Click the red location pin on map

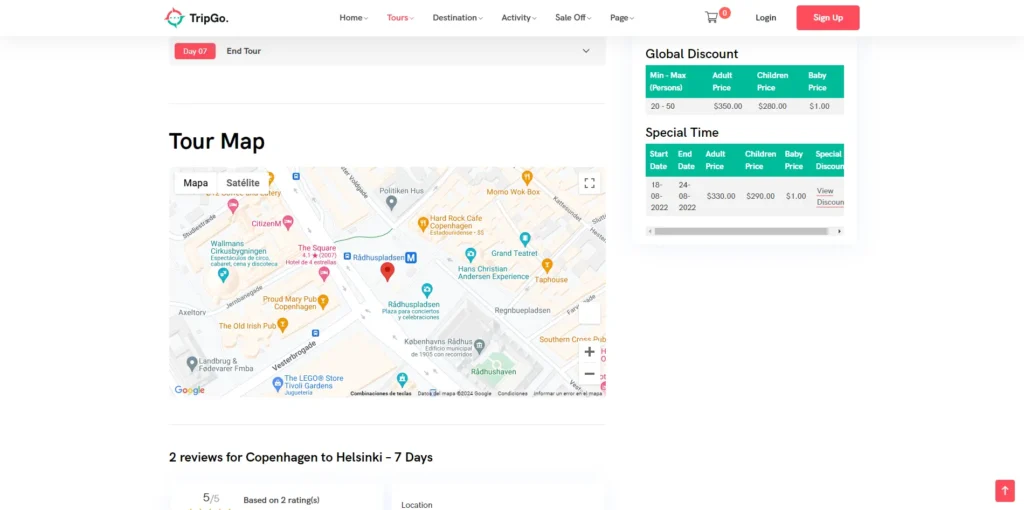[387, 272]
